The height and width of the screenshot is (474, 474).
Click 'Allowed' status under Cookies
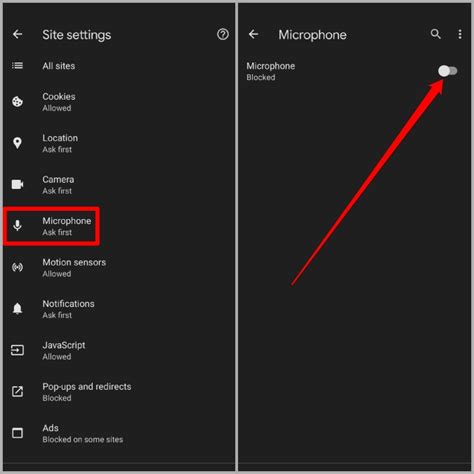click(x=57, y=108)
